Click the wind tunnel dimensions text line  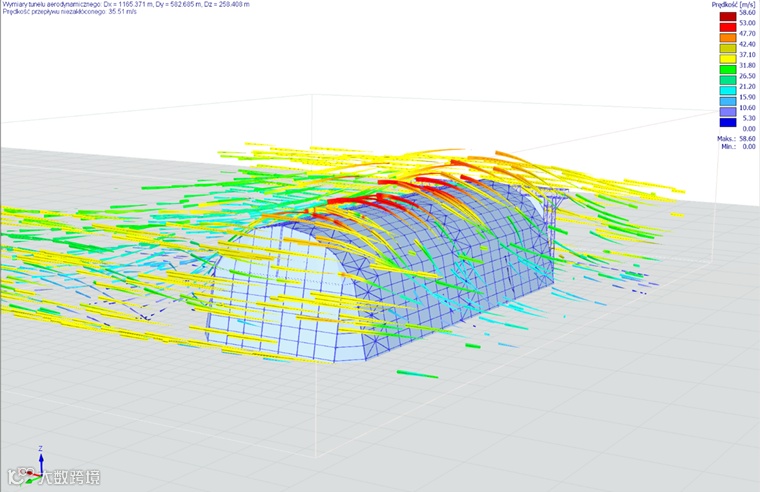(127, 4)
